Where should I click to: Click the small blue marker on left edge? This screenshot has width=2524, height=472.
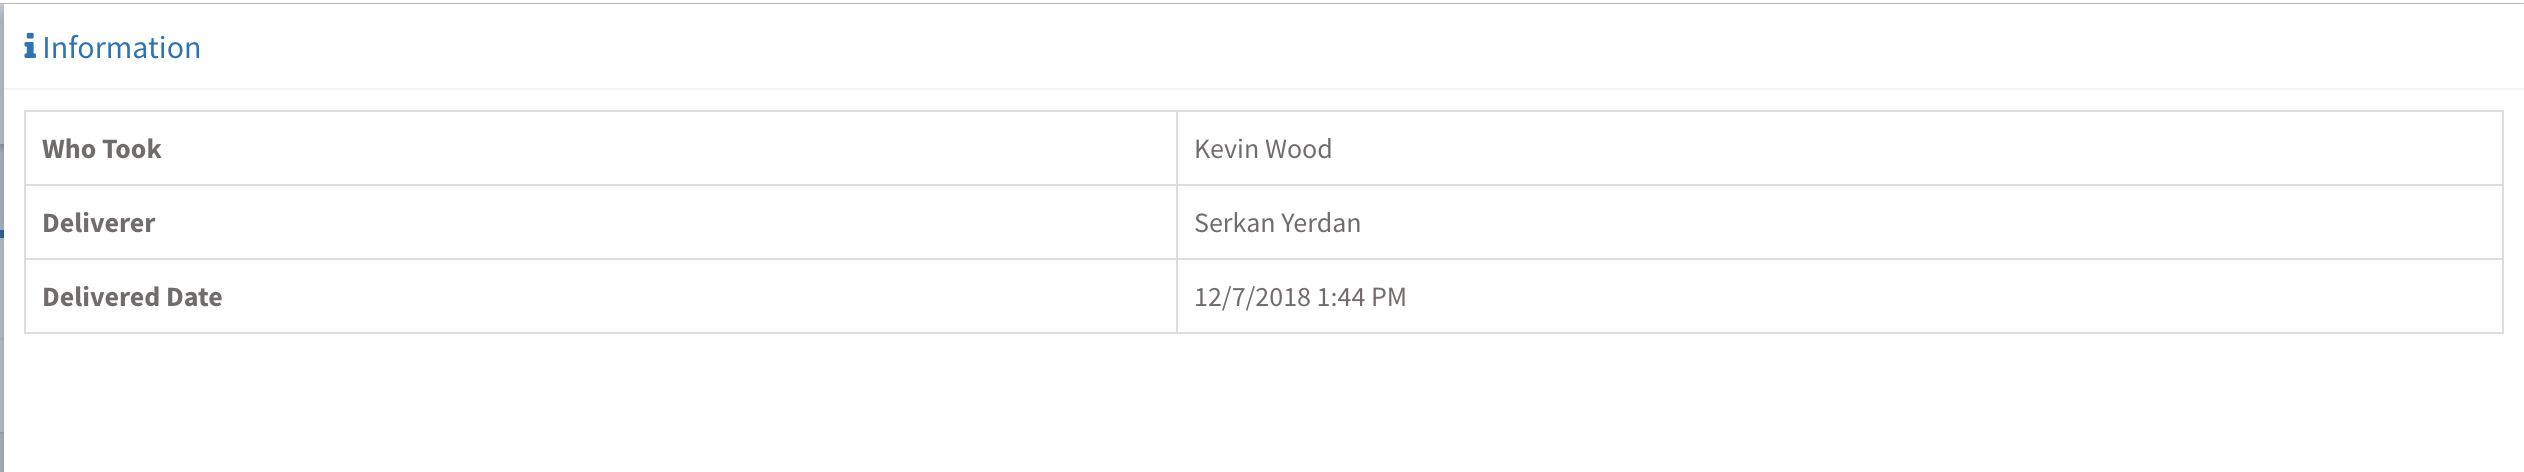pyautogui.click(x=2, y=234)
